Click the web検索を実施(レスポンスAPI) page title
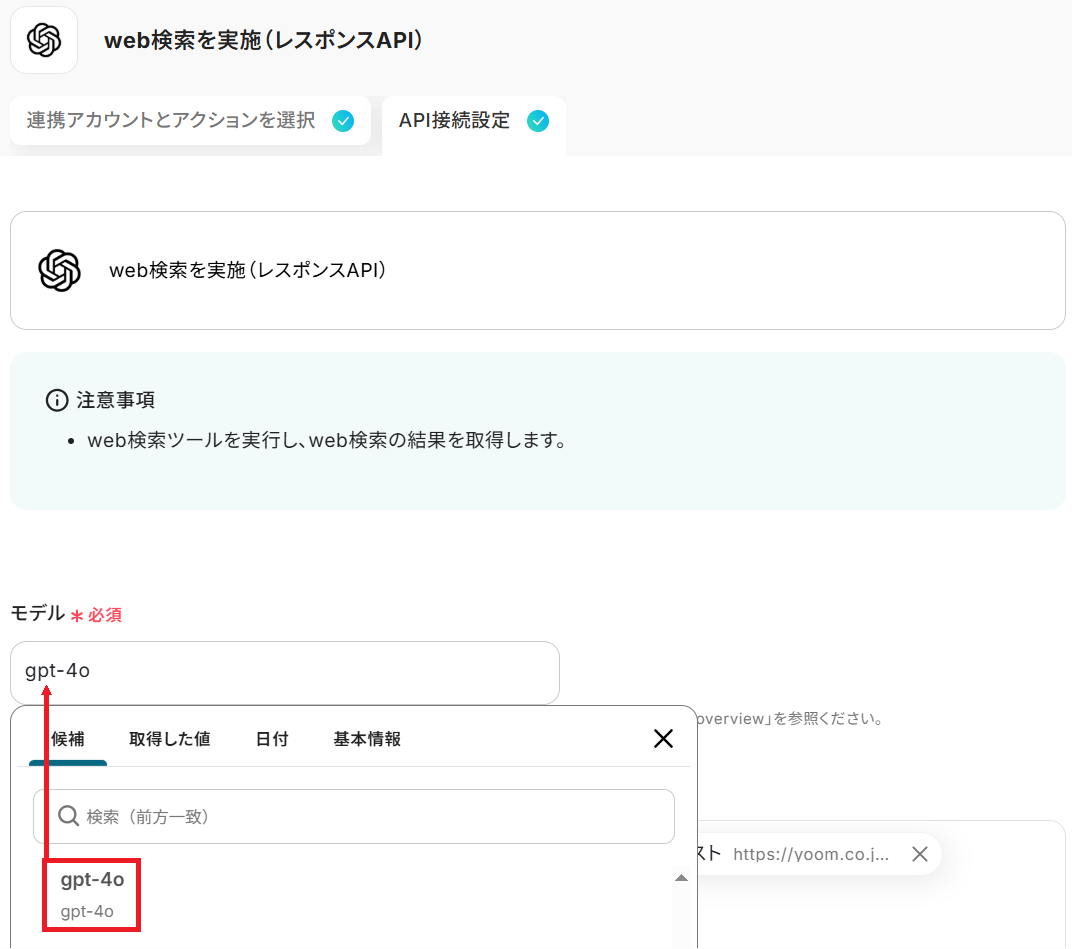 (263, 40)
